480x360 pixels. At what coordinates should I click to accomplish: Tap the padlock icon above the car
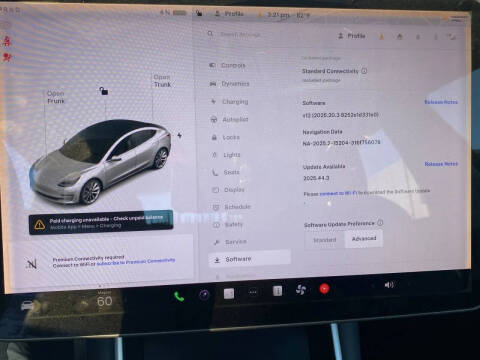104,91
